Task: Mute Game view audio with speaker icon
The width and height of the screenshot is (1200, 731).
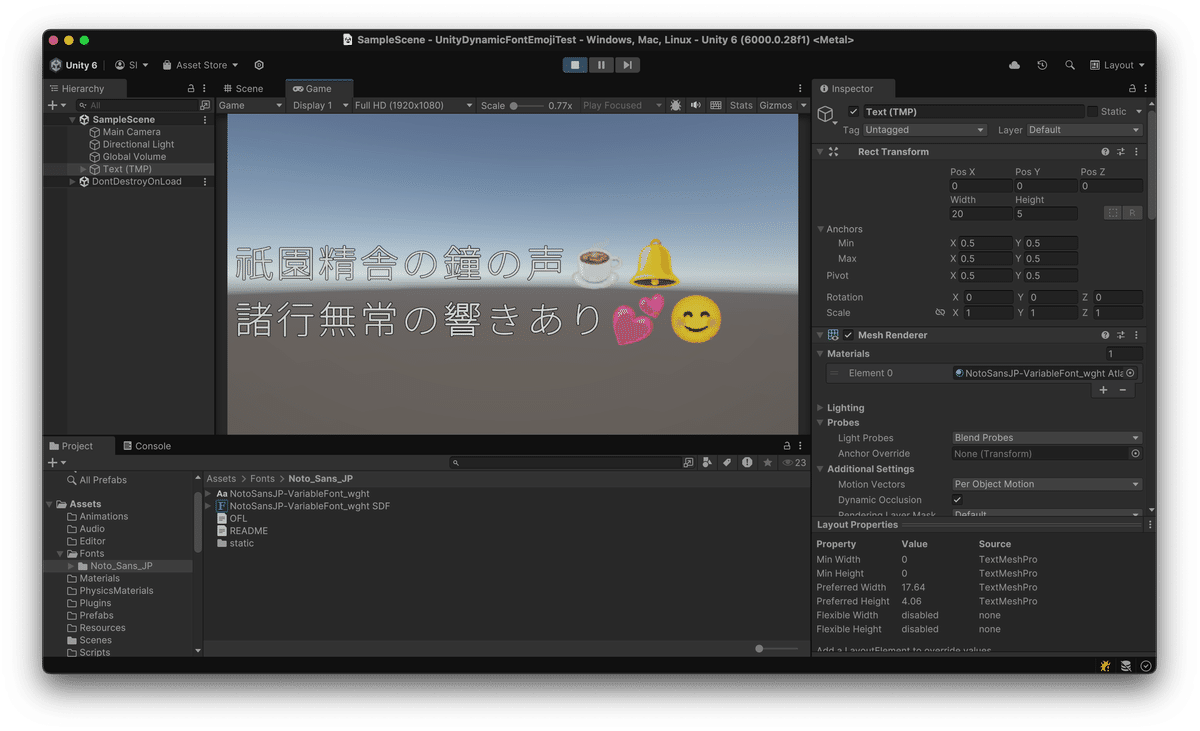Action: 696,105
